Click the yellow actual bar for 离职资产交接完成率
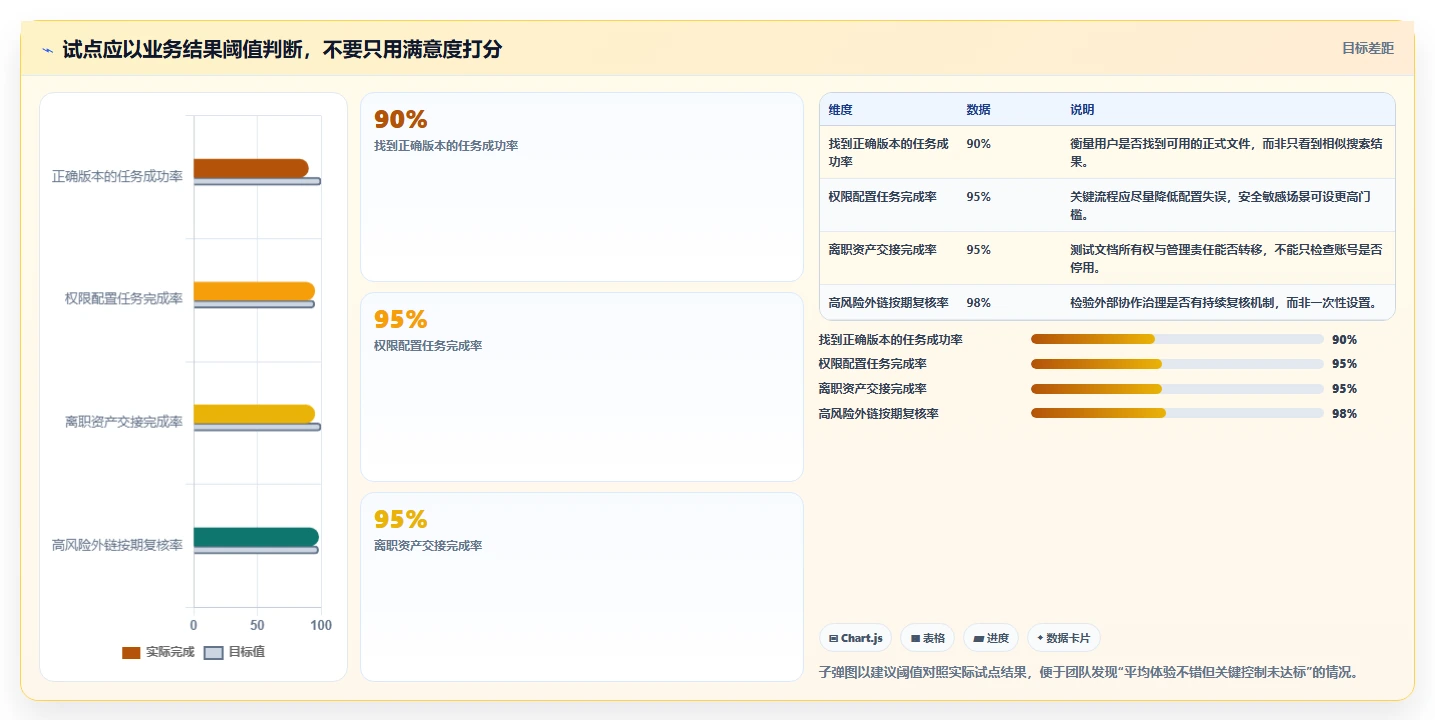The height and width of the screenshot is (720, 1435). 254,414
